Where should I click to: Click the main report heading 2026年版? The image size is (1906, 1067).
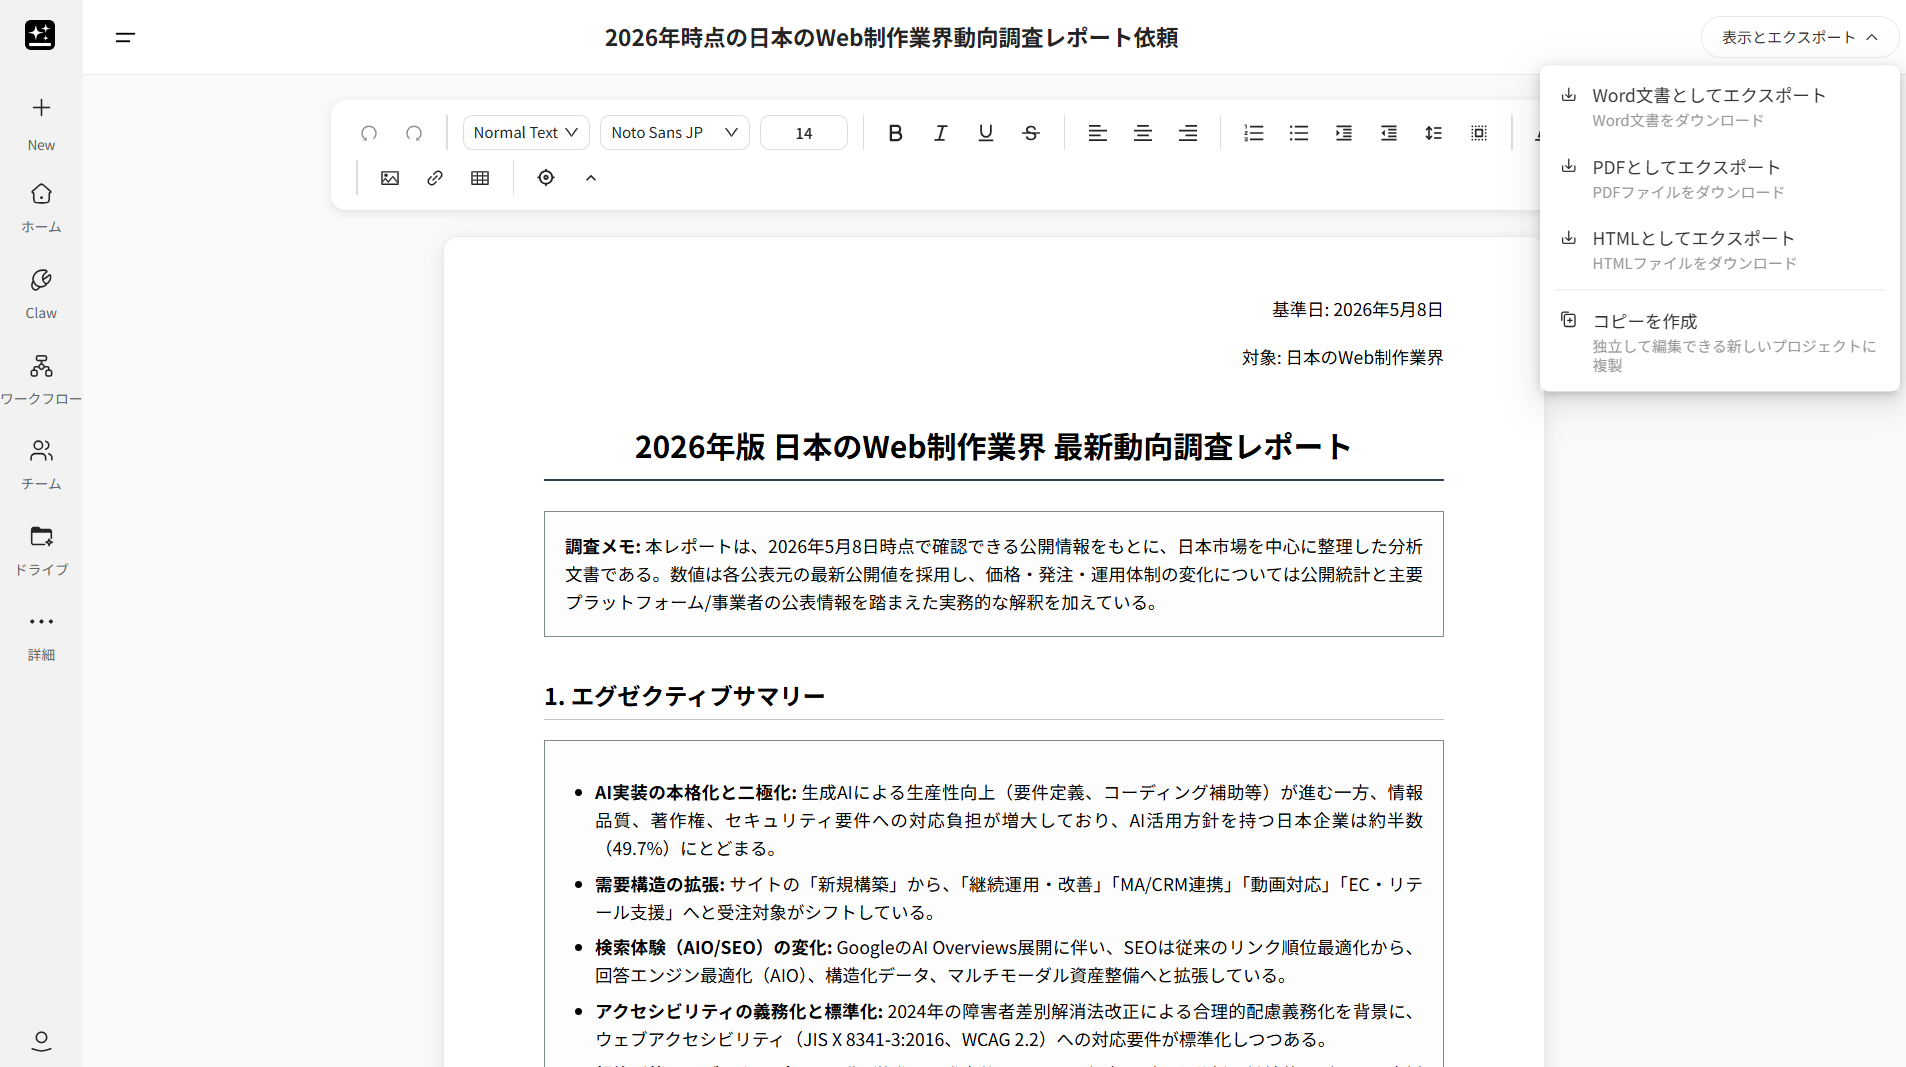tap(993, 446)
